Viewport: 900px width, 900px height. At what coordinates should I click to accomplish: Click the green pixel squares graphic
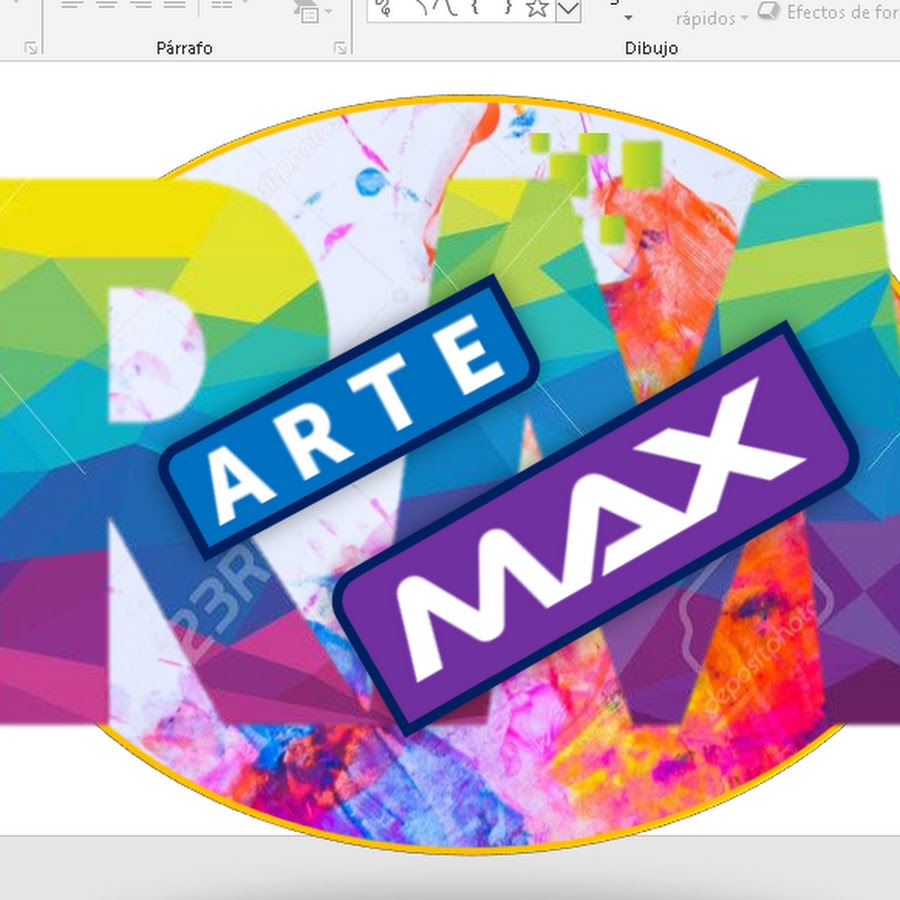(595, 170)
